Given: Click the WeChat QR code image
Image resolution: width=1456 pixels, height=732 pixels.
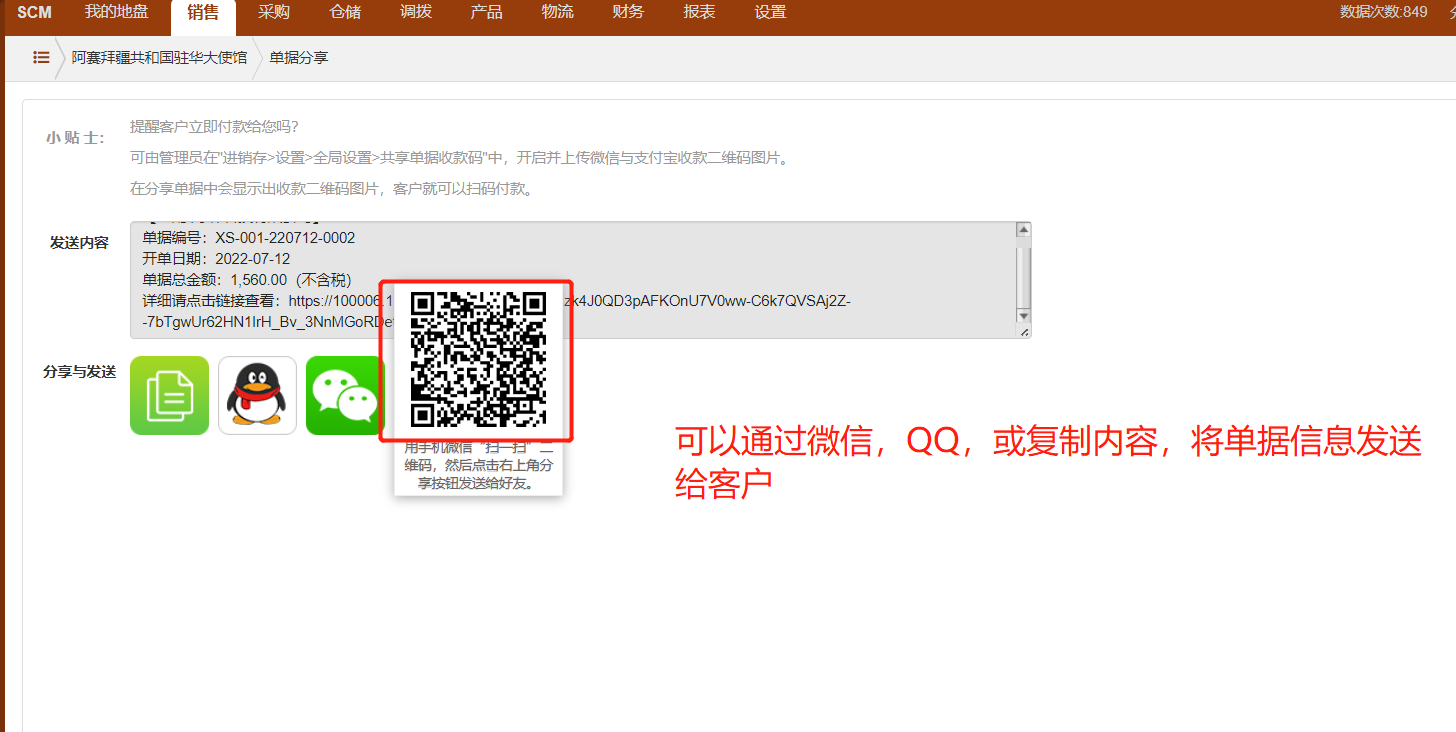Looking at the screenshot, I should (479, 359).
